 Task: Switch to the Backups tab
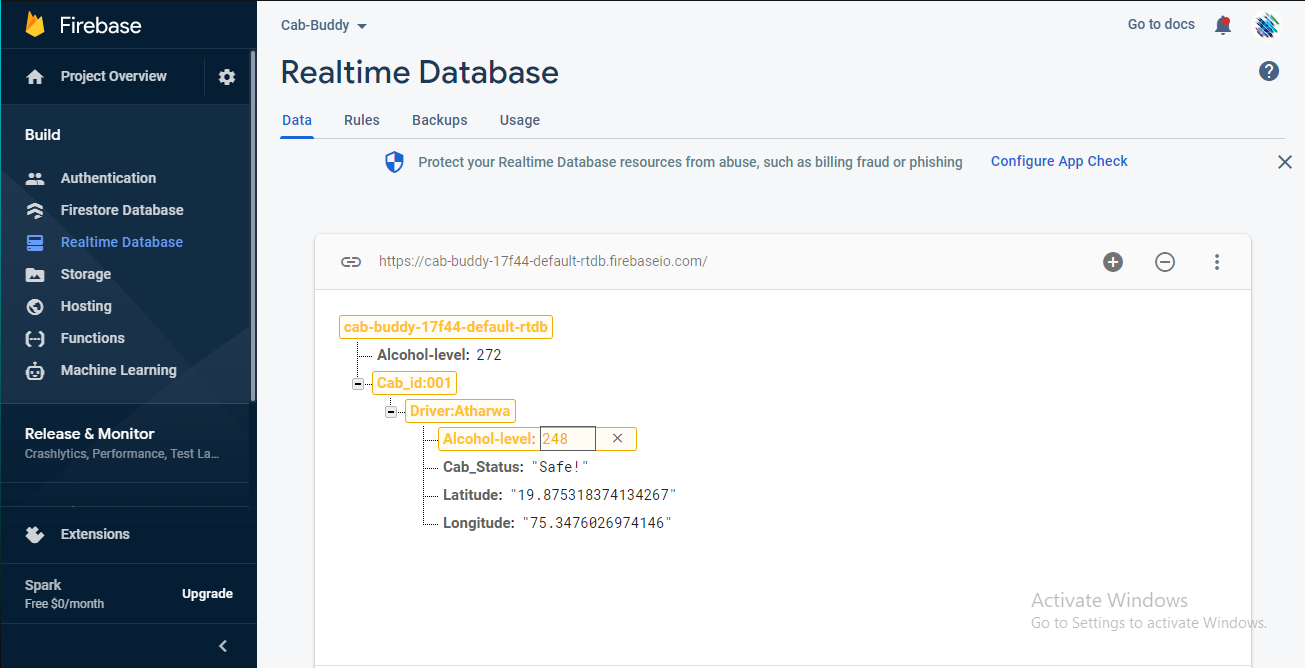click(x=440, y=120)
